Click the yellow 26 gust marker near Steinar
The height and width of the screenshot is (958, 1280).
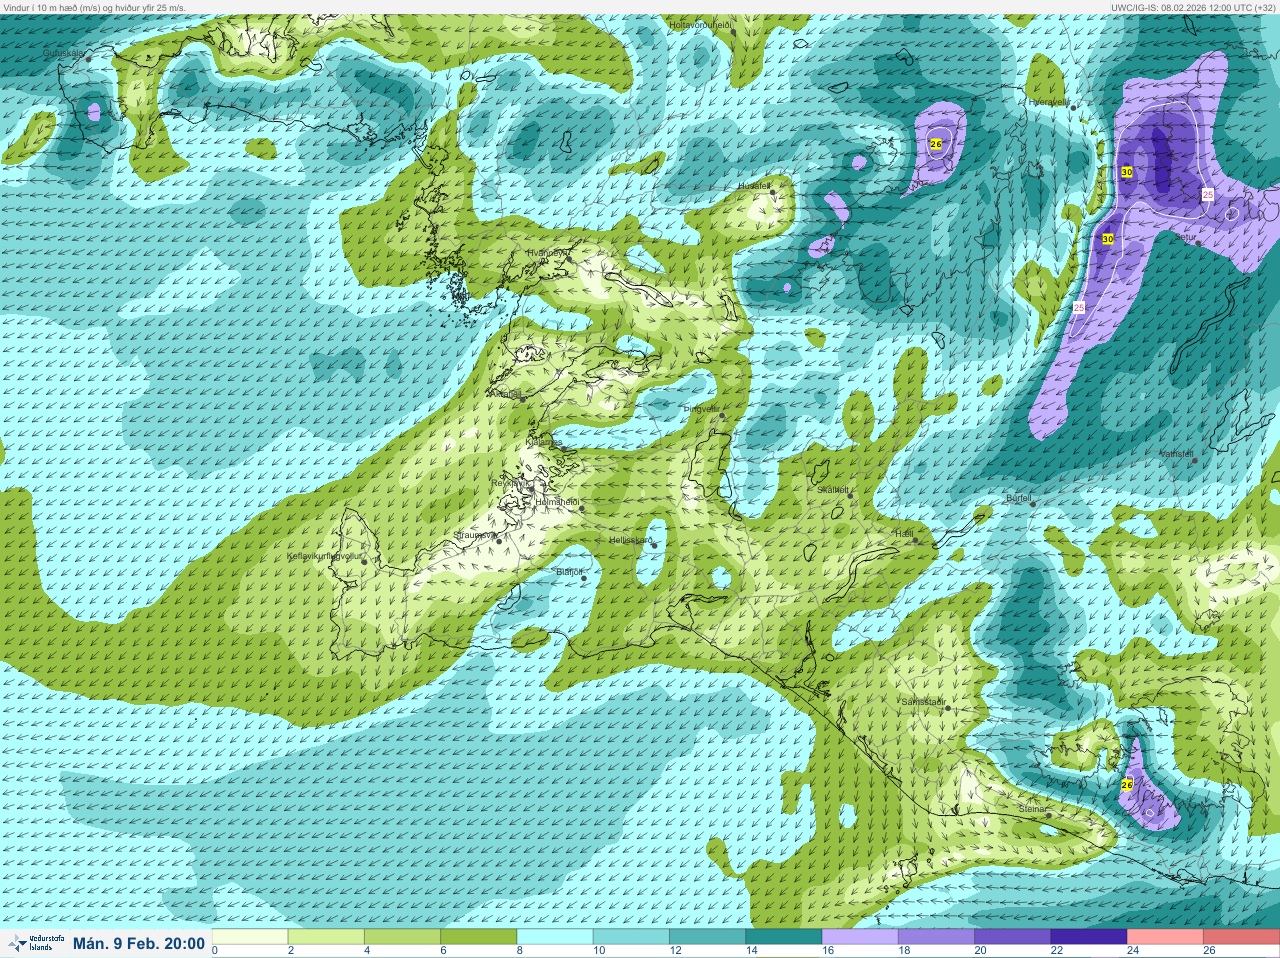[x=1127, y=785]
